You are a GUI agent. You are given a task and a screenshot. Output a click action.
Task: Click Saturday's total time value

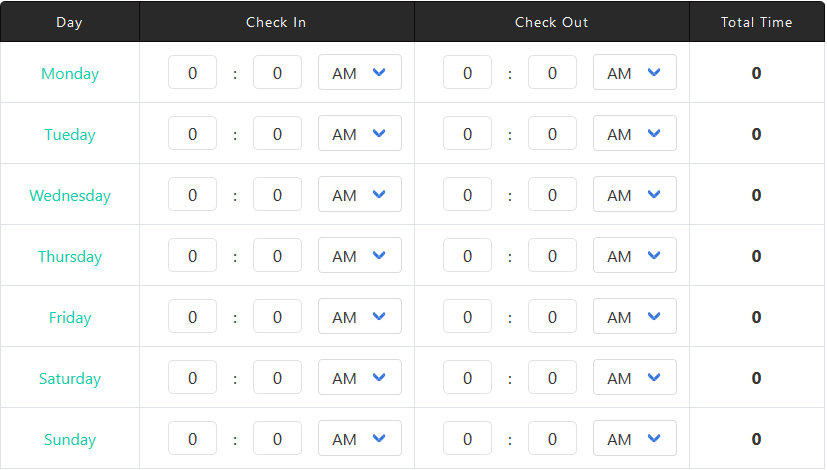click(x=756, y=378)
